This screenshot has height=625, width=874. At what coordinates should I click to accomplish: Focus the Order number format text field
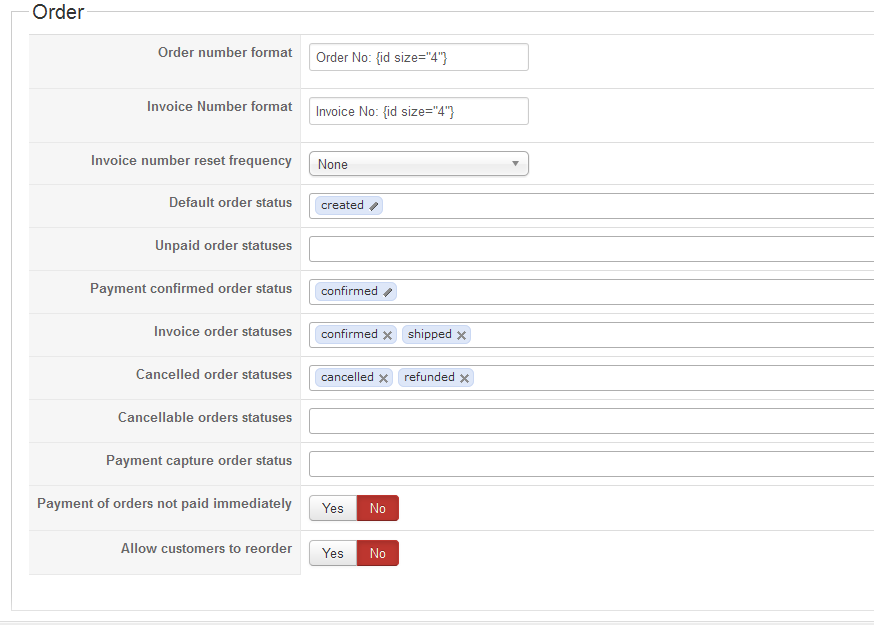418,58
